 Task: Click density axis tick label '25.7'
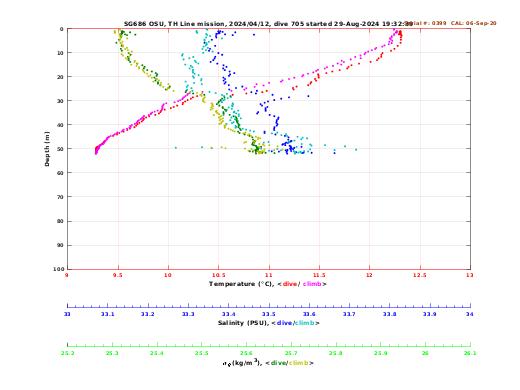(x=291, y=353)
